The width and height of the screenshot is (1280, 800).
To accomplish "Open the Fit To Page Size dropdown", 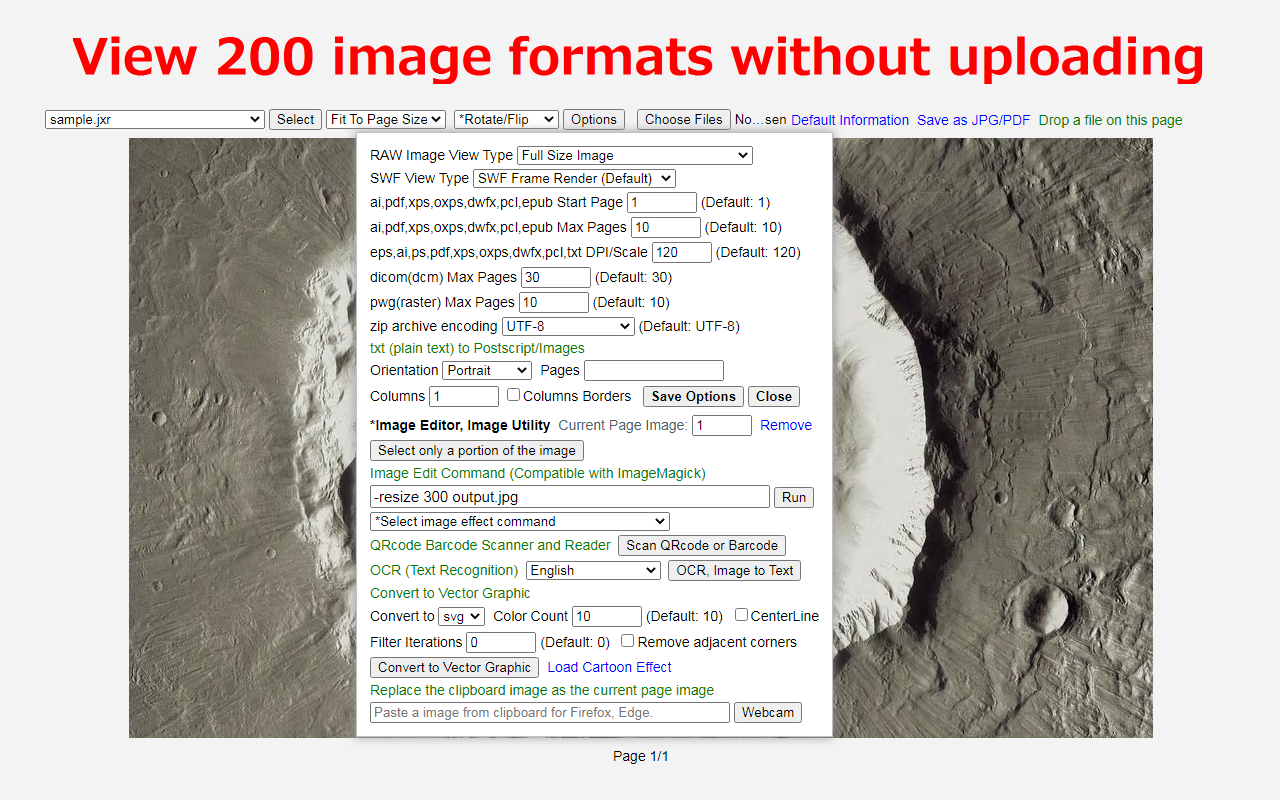I will tap(385, 119).
